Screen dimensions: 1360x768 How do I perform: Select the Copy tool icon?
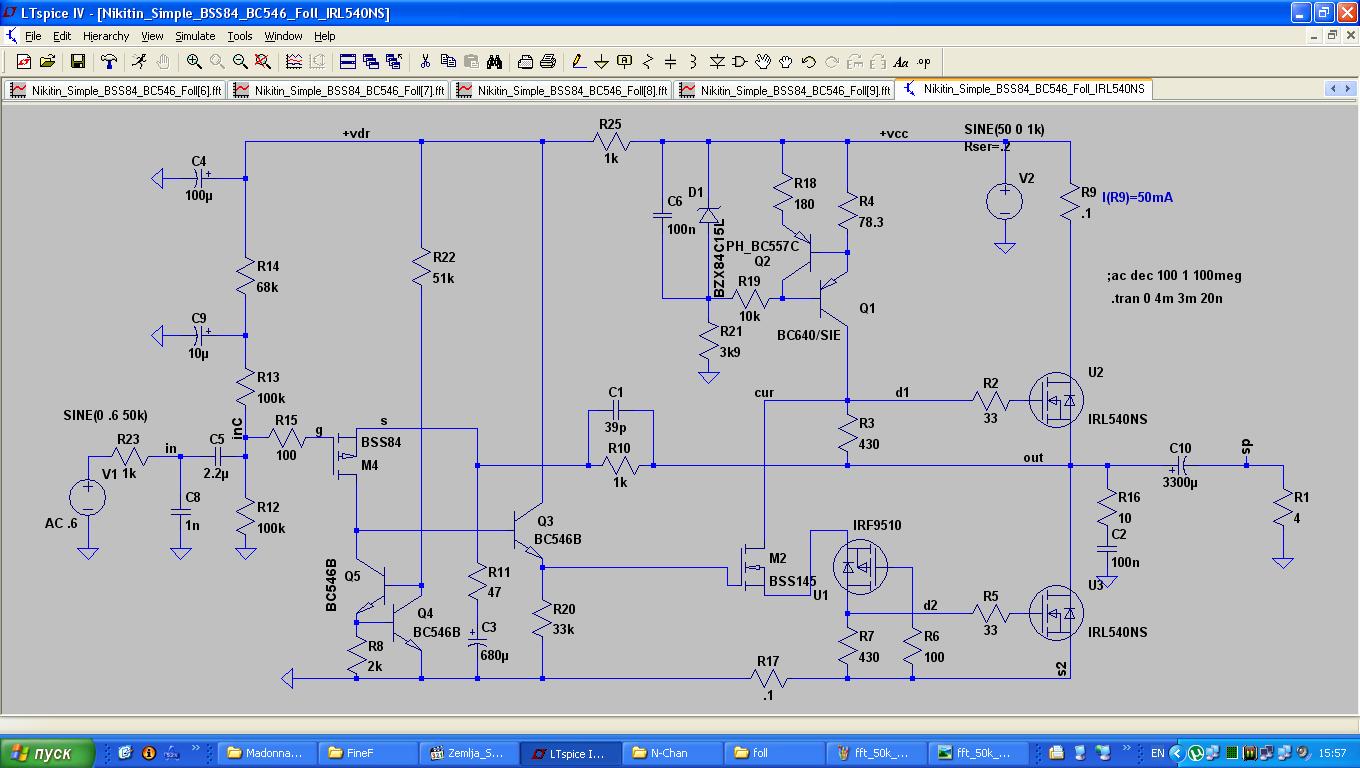coord(448,62)
